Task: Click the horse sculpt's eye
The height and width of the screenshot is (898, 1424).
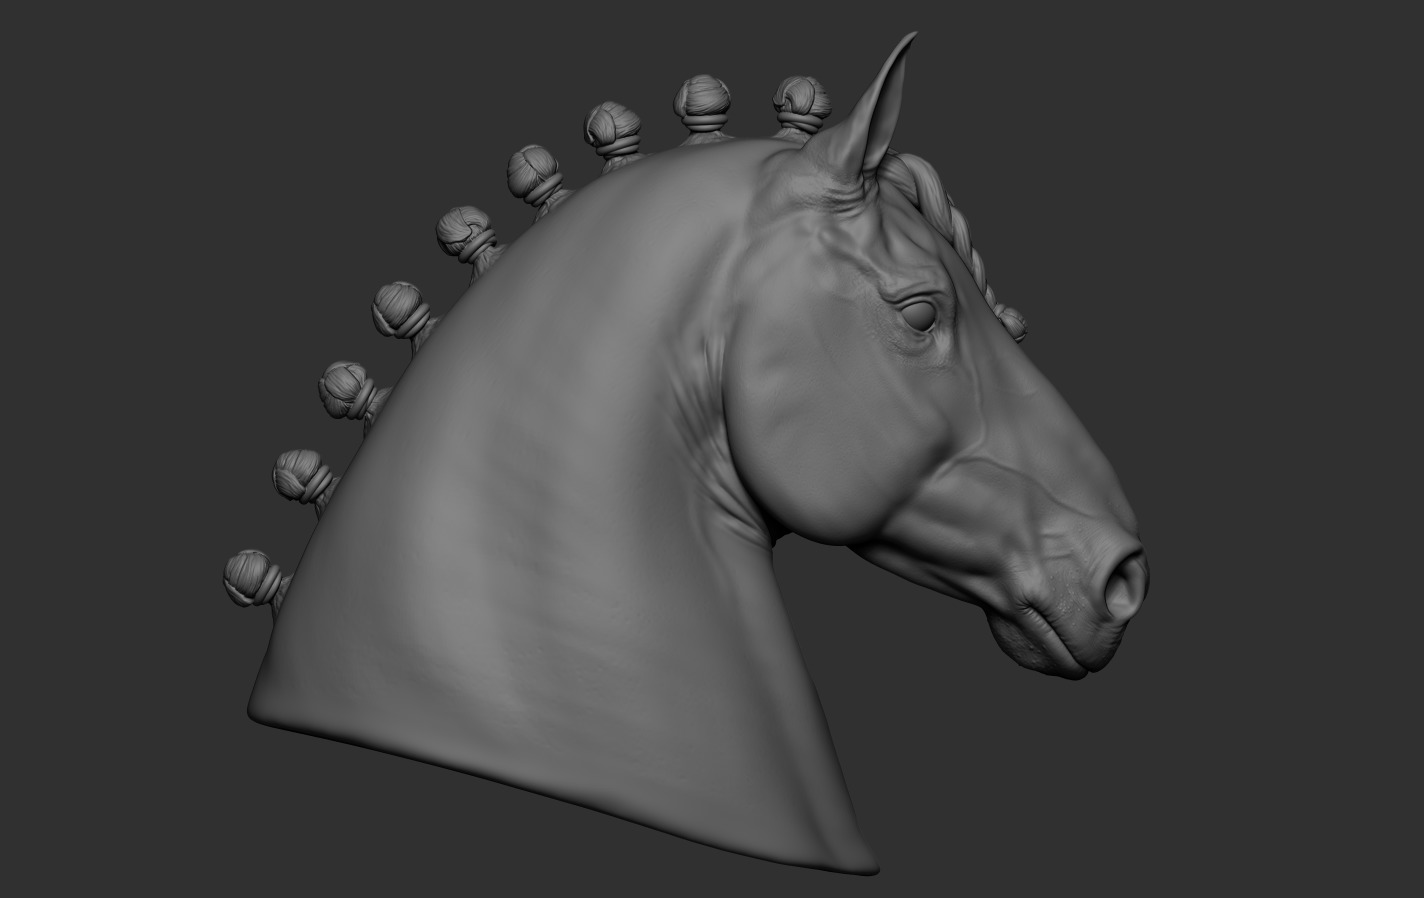Action: (x=920, y=314)
